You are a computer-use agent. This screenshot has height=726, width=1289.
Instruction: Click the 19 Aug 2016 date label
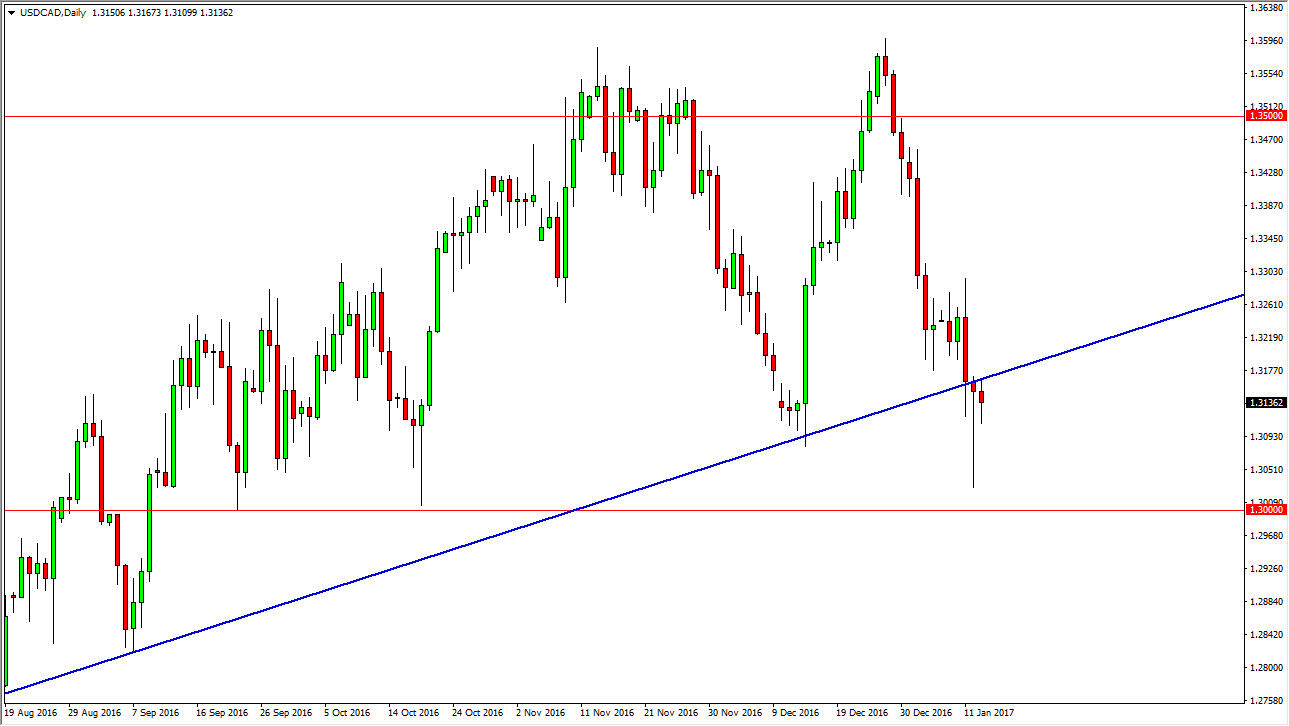pos(31,713)
